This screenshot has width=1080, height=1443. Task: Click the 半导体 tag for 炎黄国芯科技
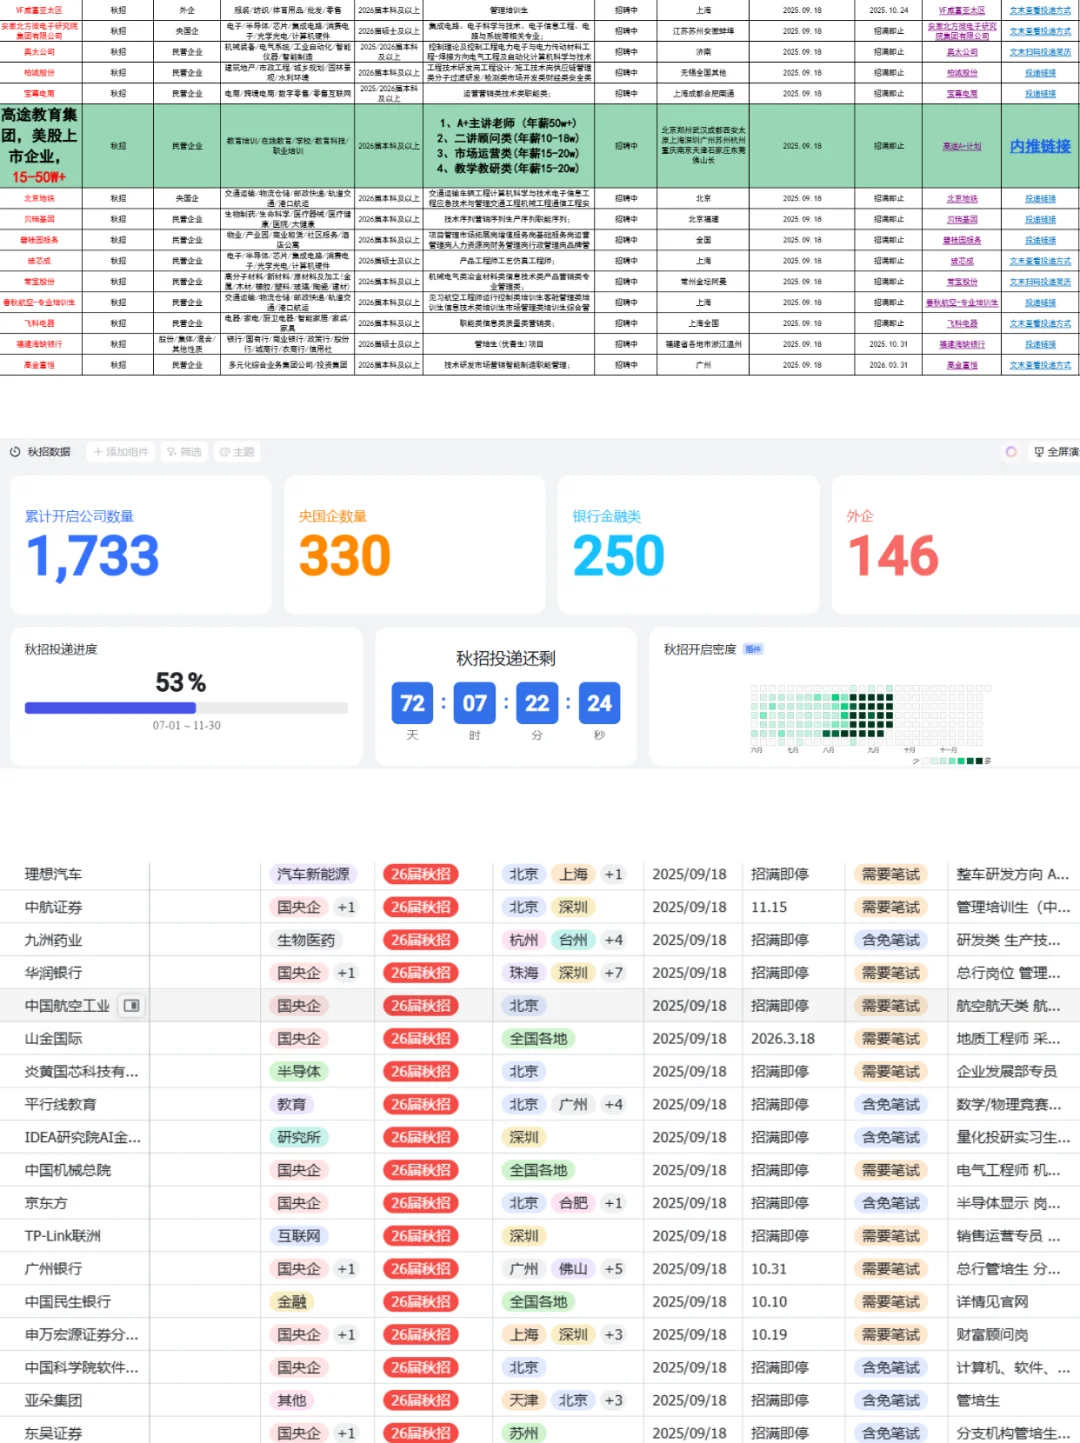pos(299,1071)
